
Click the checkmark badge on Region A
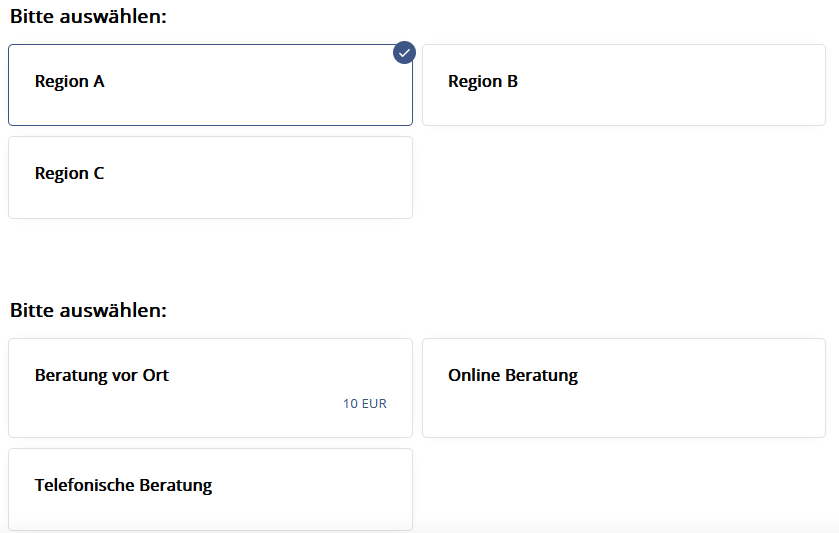(x=404, y=52)
